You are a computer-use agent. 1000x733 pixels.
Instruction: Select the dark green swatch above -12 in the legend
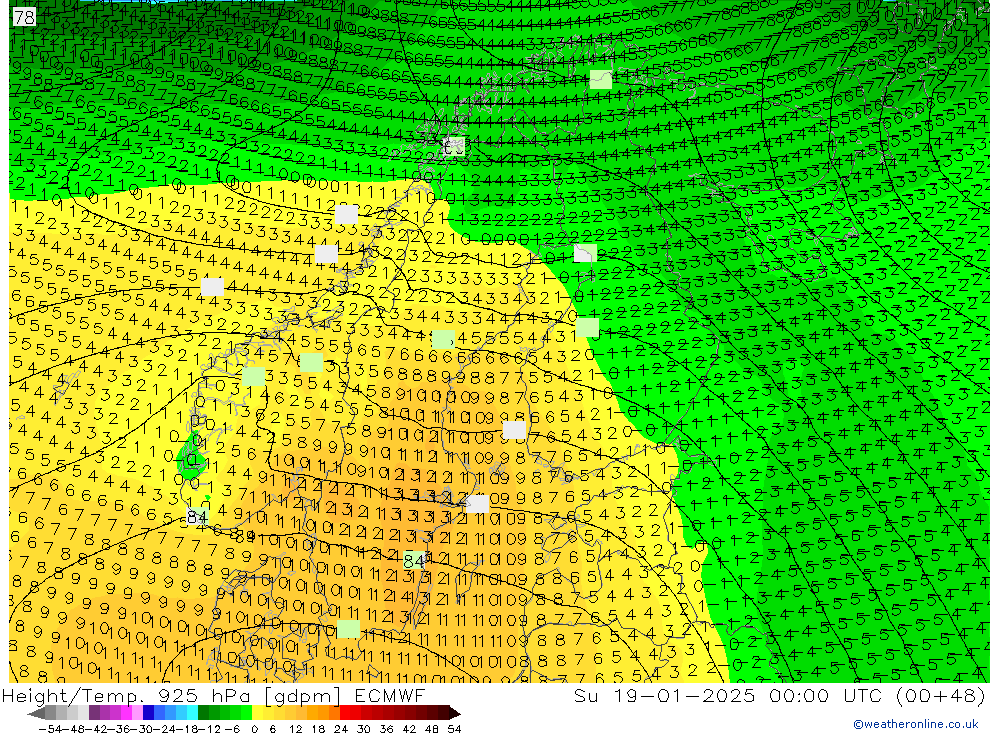click(x=203, y=713)
